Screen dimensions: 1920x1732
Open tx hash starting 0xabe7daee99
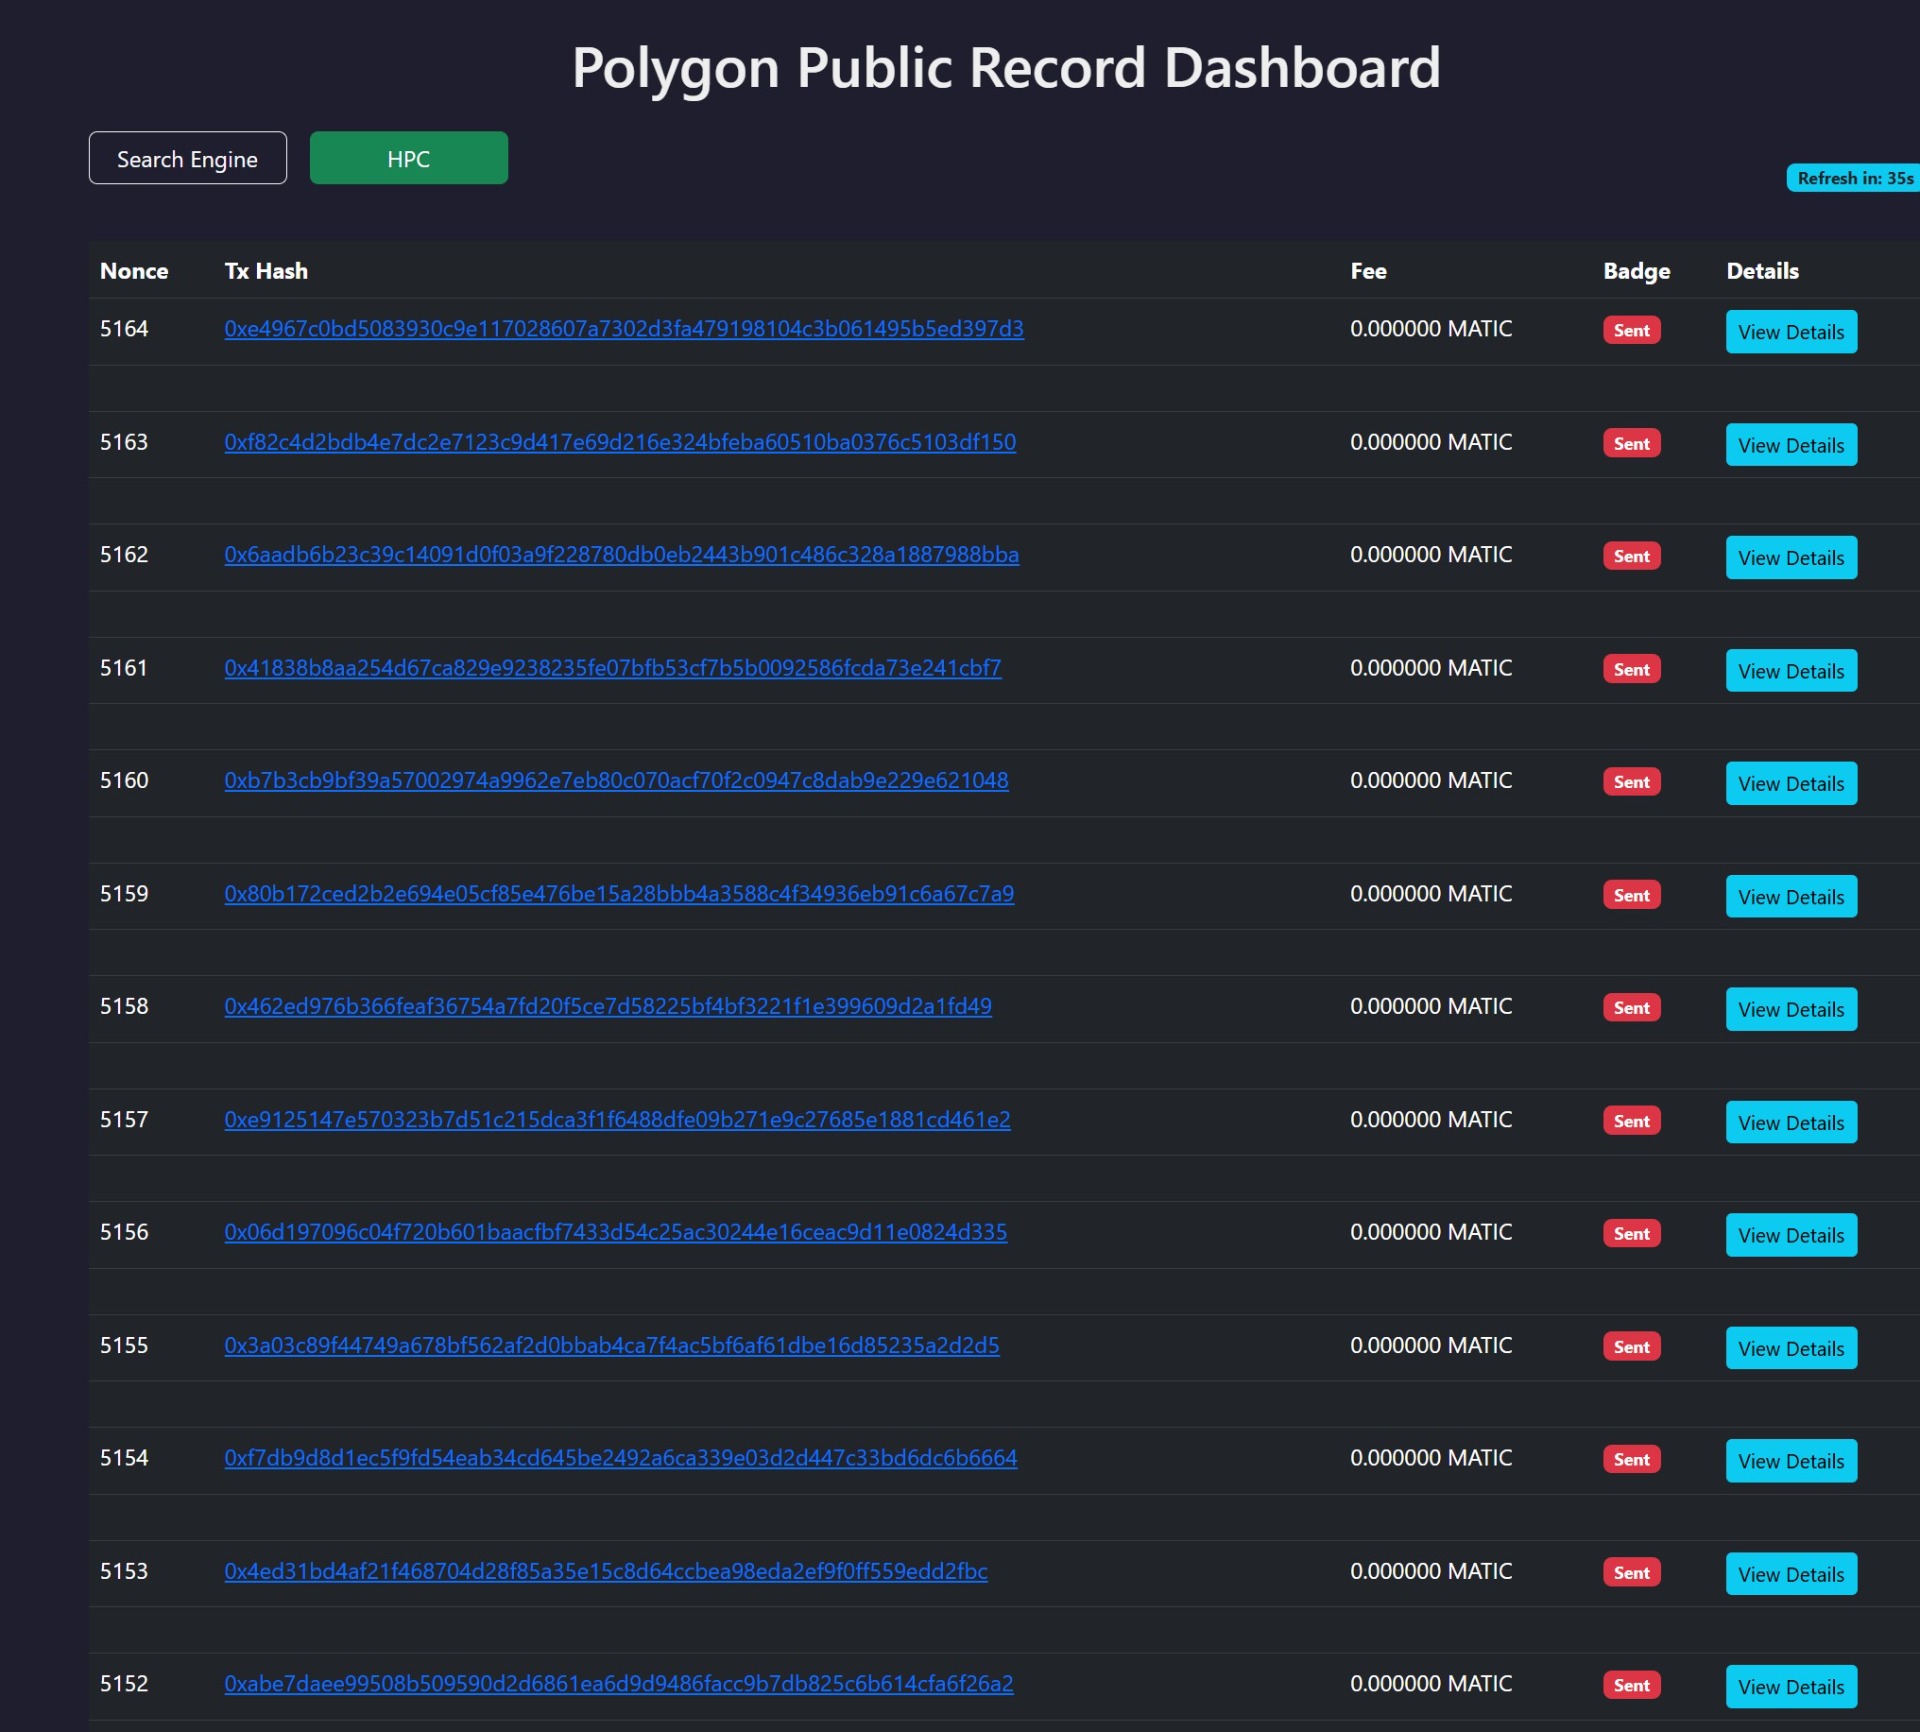[x=618, y=1684]
